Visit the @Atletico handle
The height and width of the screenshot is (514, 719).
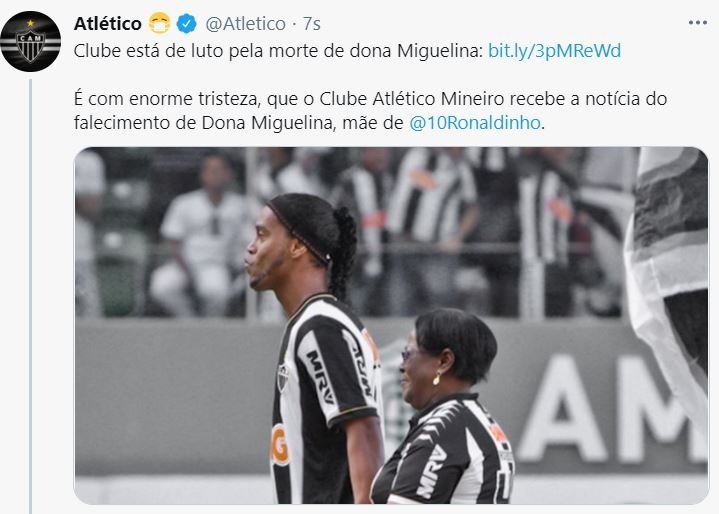(x=245, y=23)
